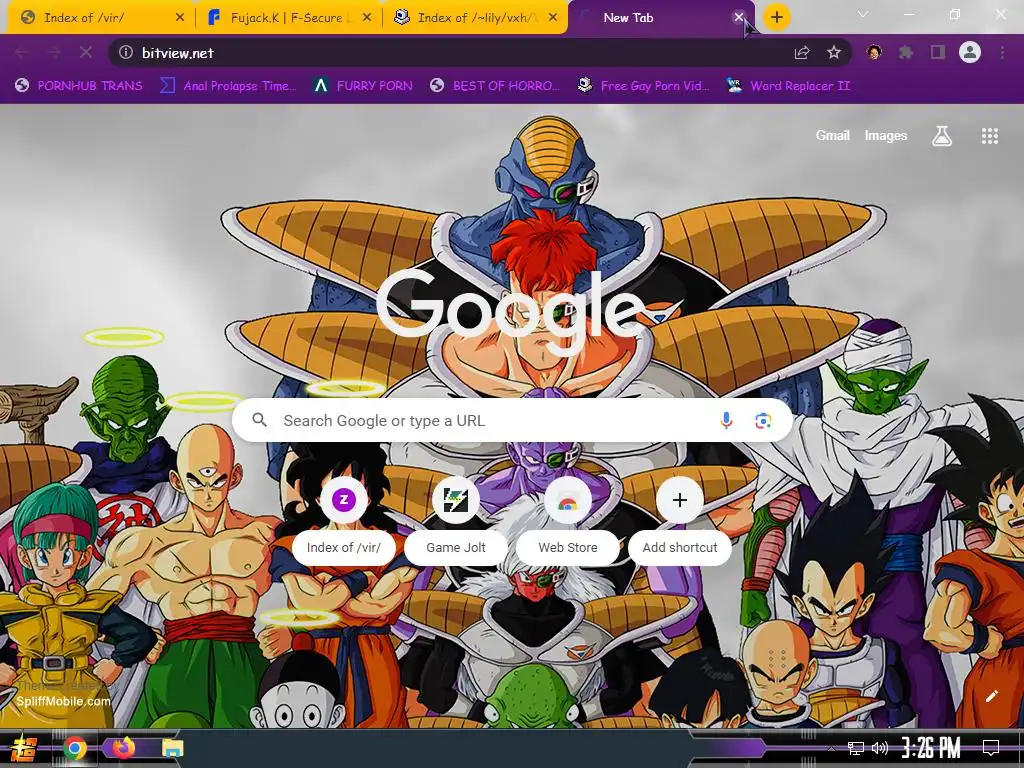Click Add shortcut
The height and width of the screenshot is (768, 1024).
coord(680,522)
